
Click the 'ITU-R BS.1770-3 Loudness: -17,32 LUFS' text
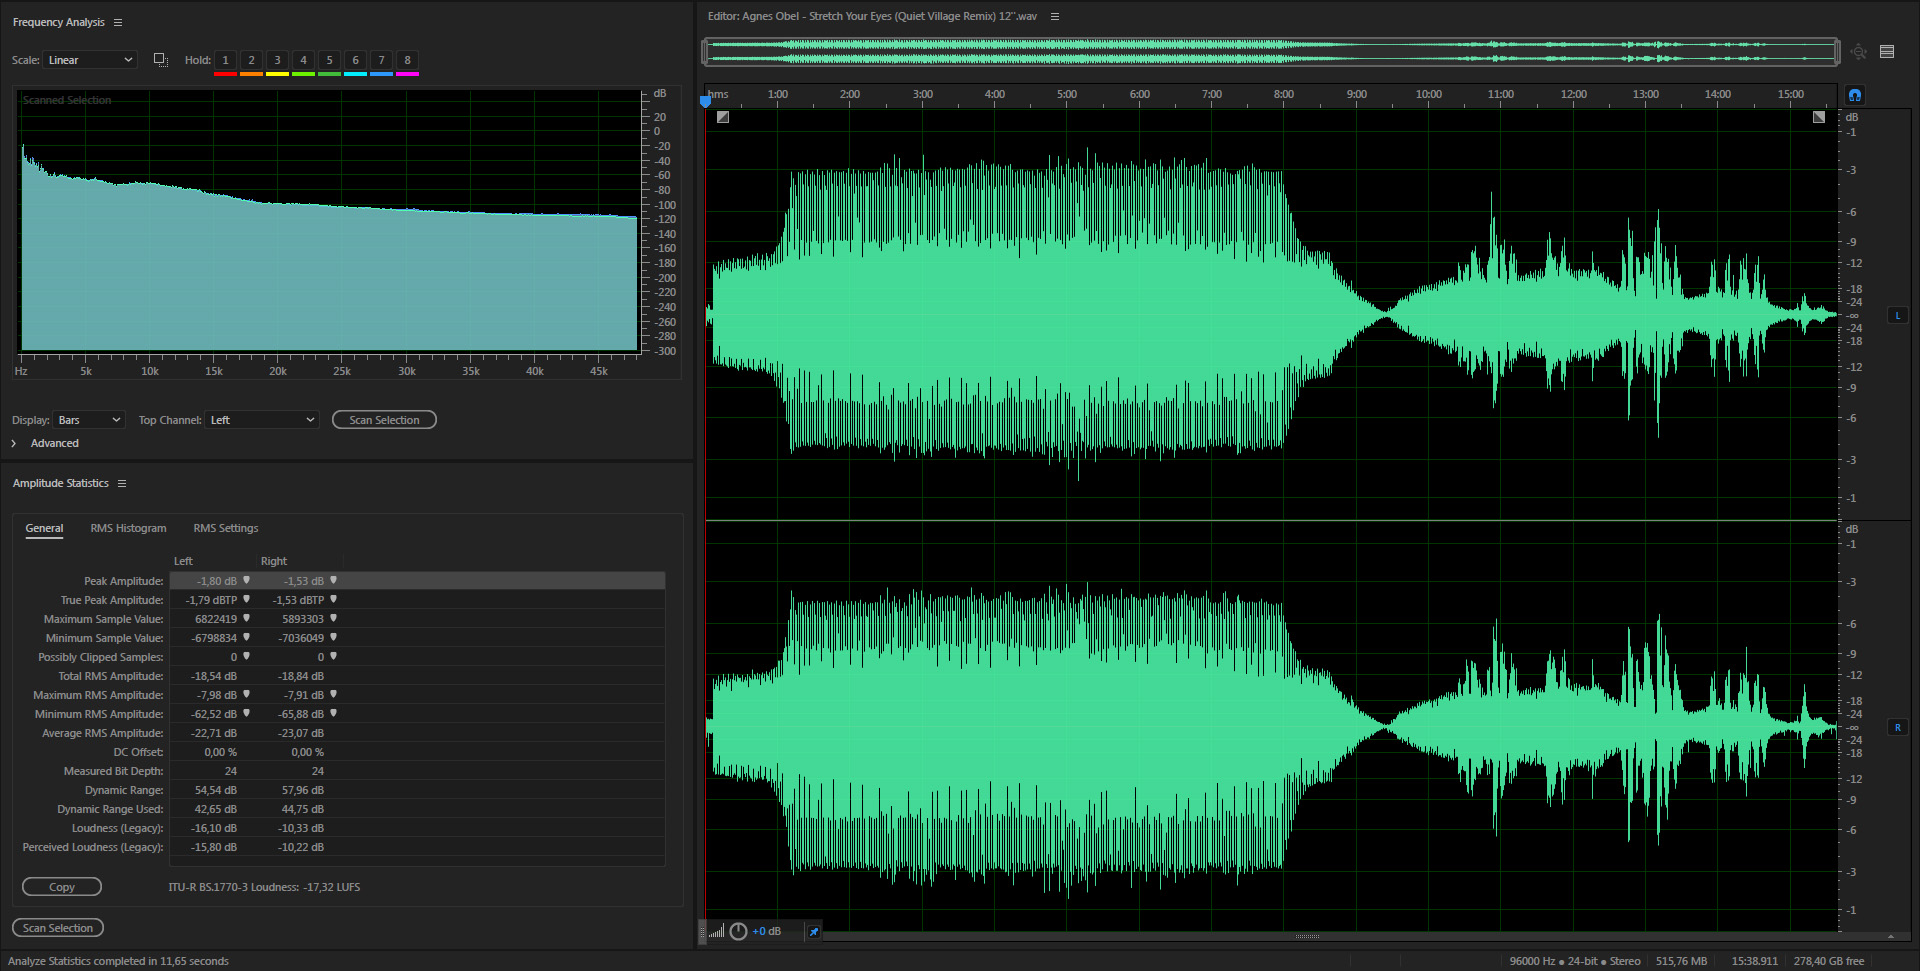click(264, 887)
